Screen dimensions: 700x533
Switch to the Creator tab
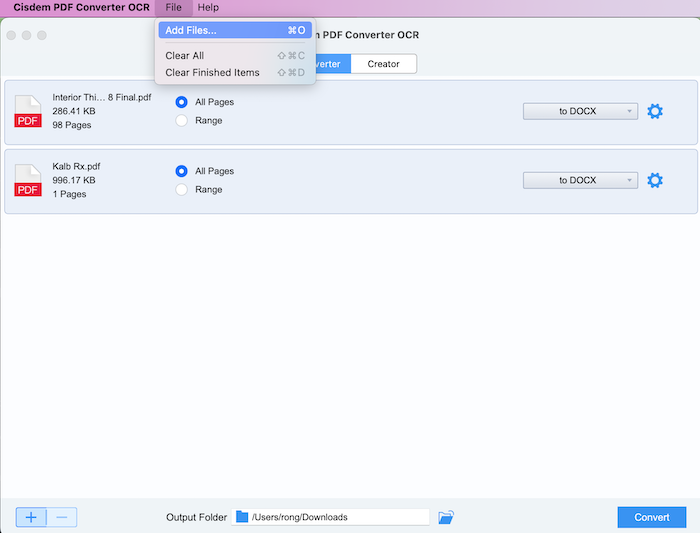click(x=383, y=64)
